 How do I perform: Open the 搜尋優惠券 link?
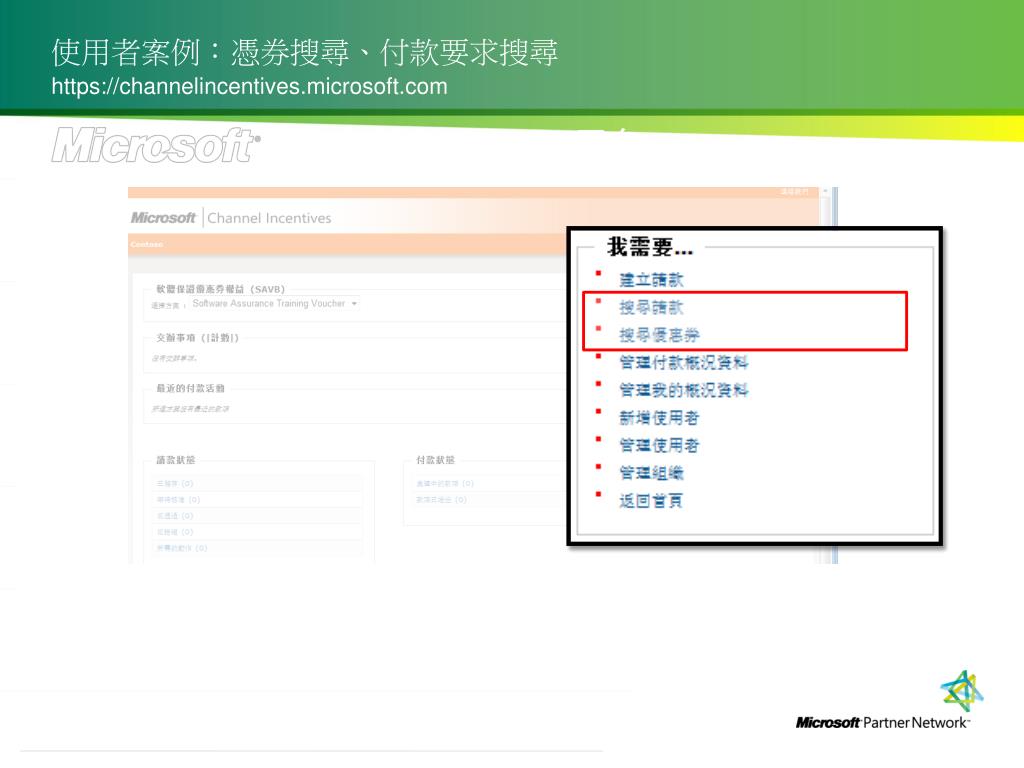tap(659, 335)
